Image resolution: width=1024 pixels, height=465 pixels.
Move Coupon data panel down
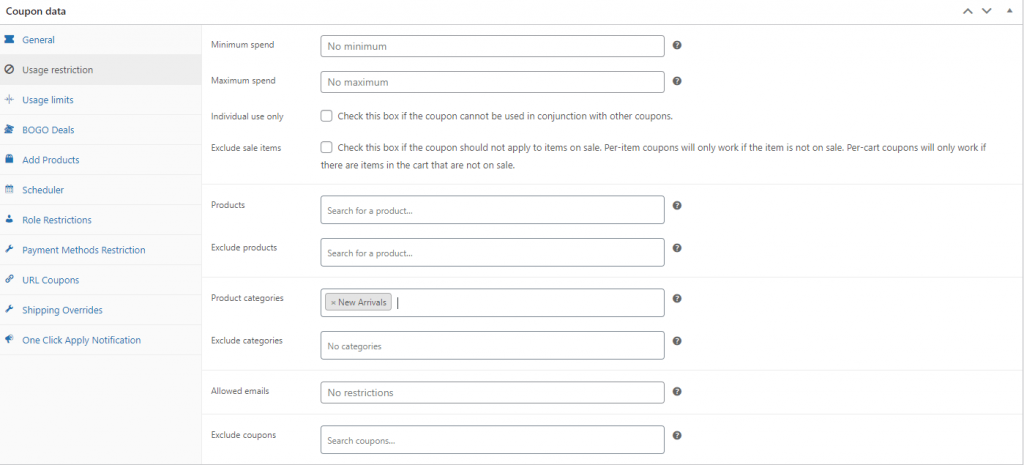coord(986,11)
